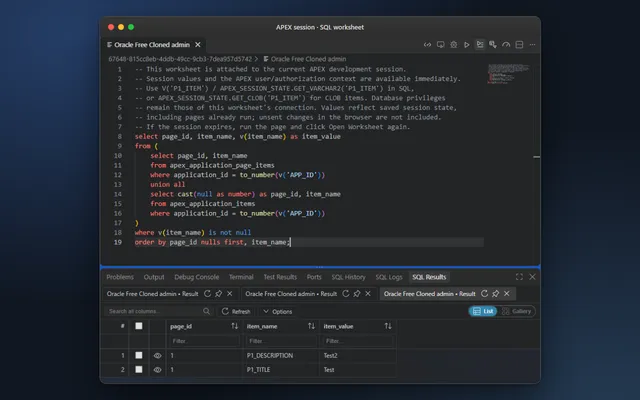Viewport: 640px width, 400px height.
Task: Click the Run Statement play icon
Action: [x=467, y=45]
